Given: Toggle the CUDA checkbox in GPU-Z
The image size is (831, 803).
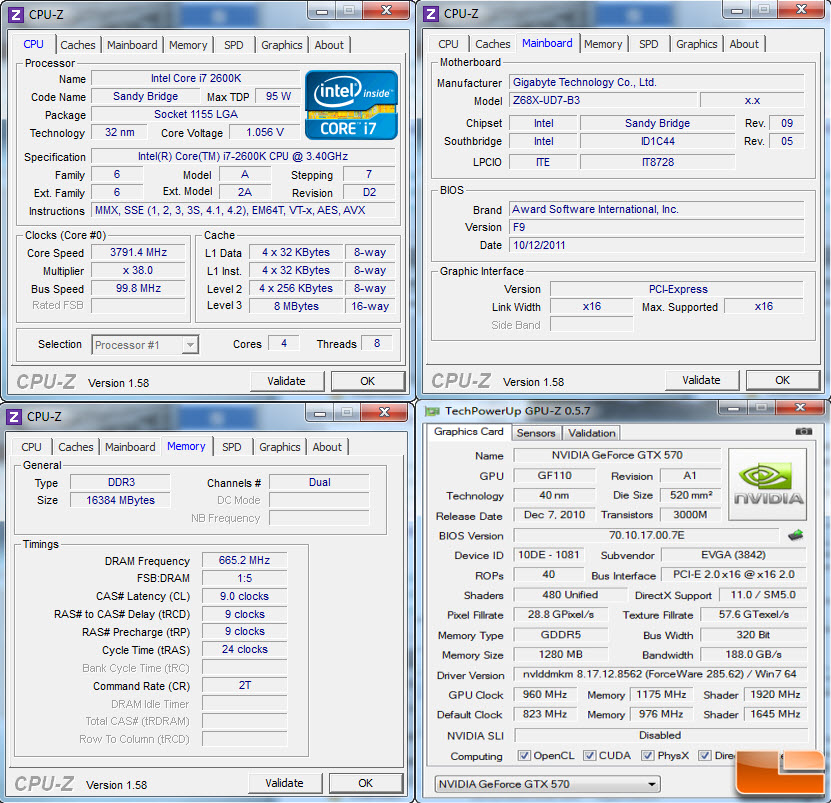Looking at the screenshot, I should coord(589,756).
